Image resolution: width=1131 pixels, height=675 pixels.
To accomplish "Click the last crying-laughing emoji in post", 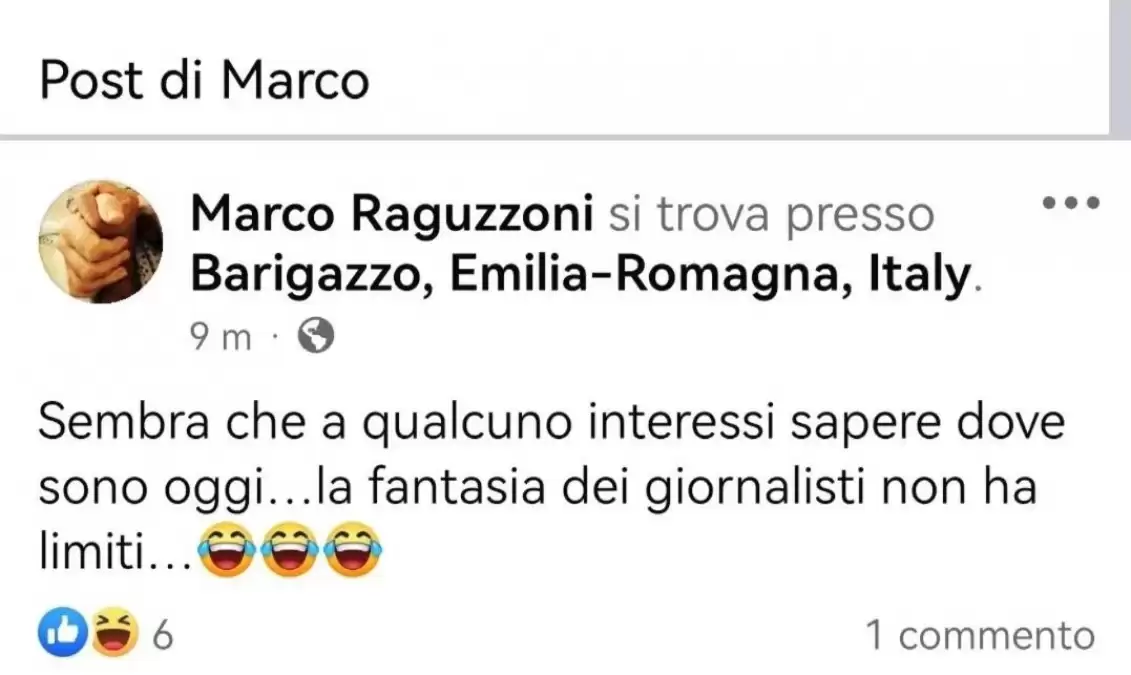I will [353, 550].
